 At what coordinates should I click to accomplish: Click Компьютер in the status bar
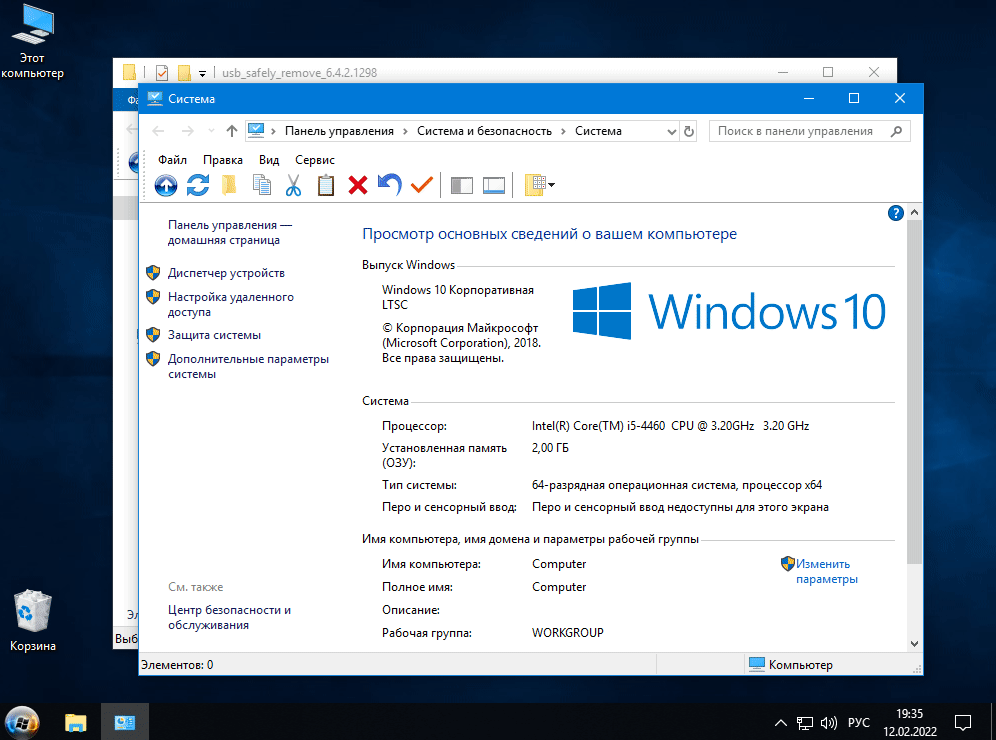[x=791, y=665]
